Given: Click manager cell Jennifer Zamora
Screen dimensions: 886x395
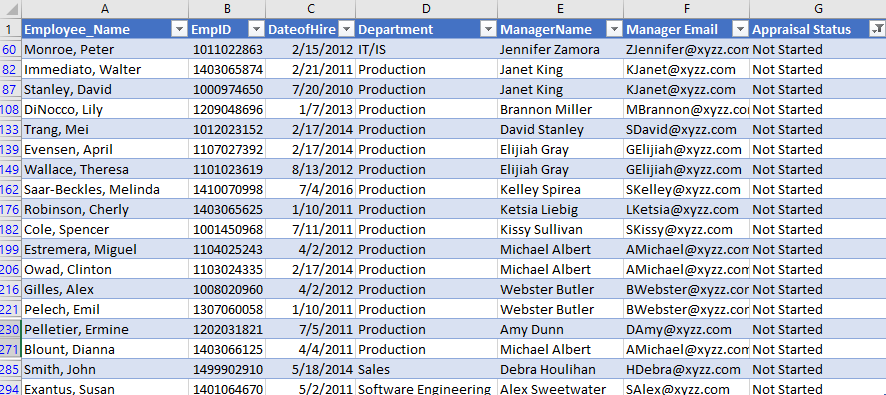Looking at the screenshot, I should [x=561, y=50].
